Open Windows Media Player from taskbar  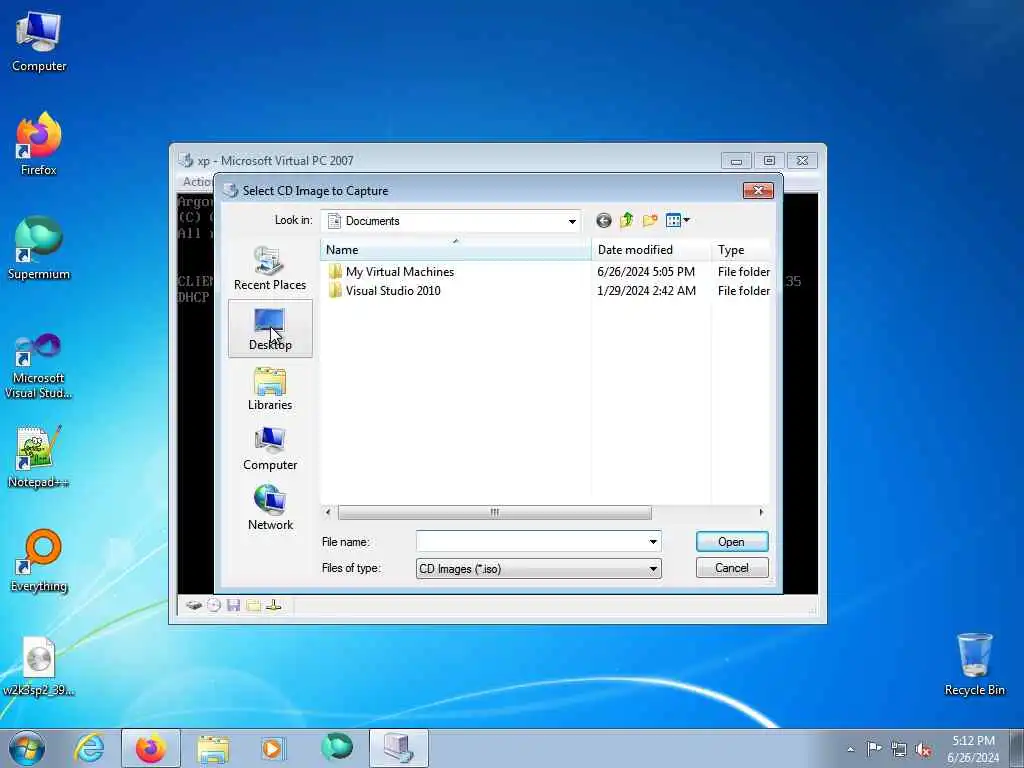click(x=273, y=748)
